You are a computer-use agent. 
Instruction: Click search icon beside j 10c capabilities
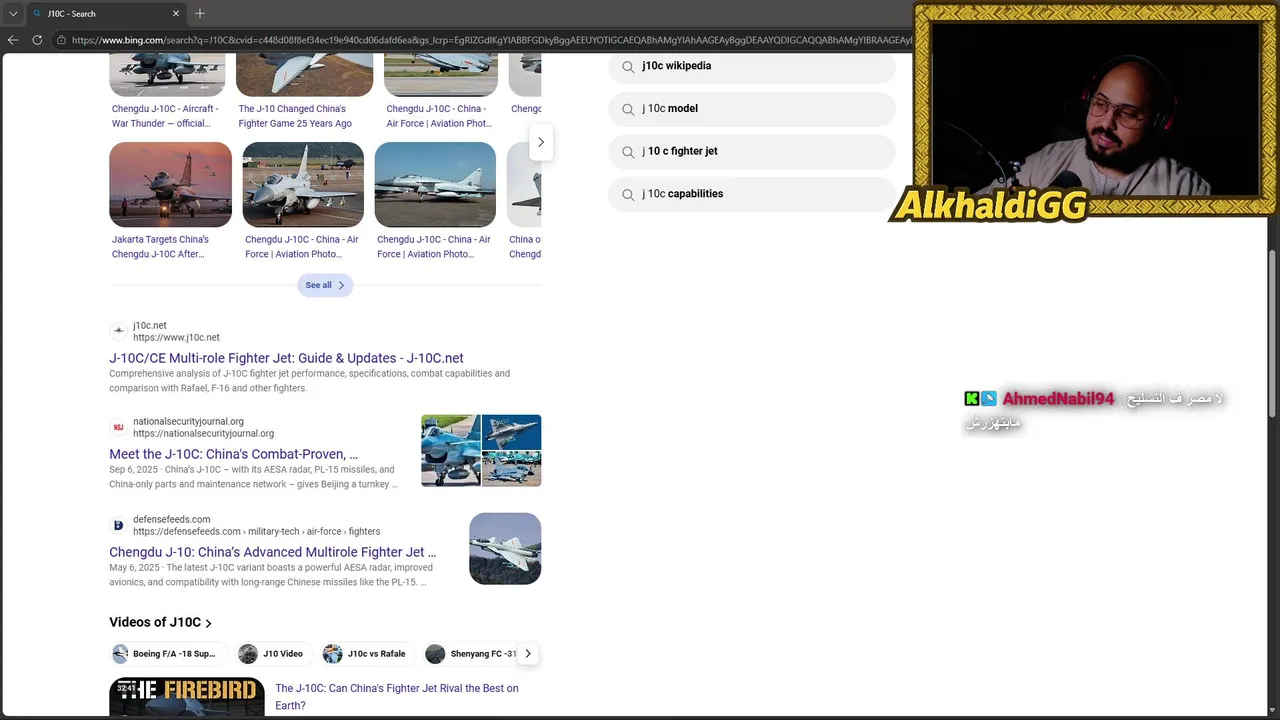(x=628, y=194)
